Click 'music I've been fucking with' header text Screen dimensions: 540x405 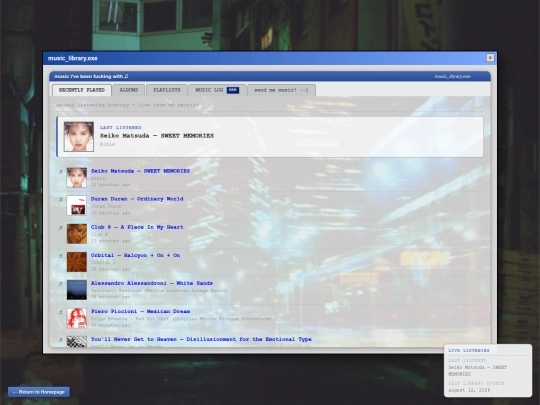pyautogui.click(x=91, y=76)
